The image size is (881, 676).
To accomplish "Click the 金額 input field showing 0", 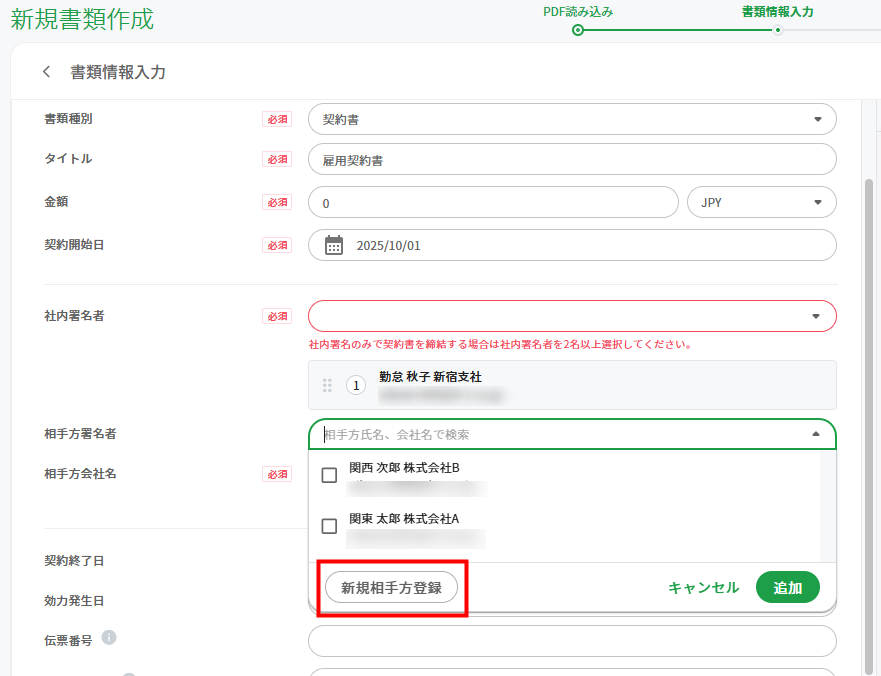I will [x=493, y=202].
